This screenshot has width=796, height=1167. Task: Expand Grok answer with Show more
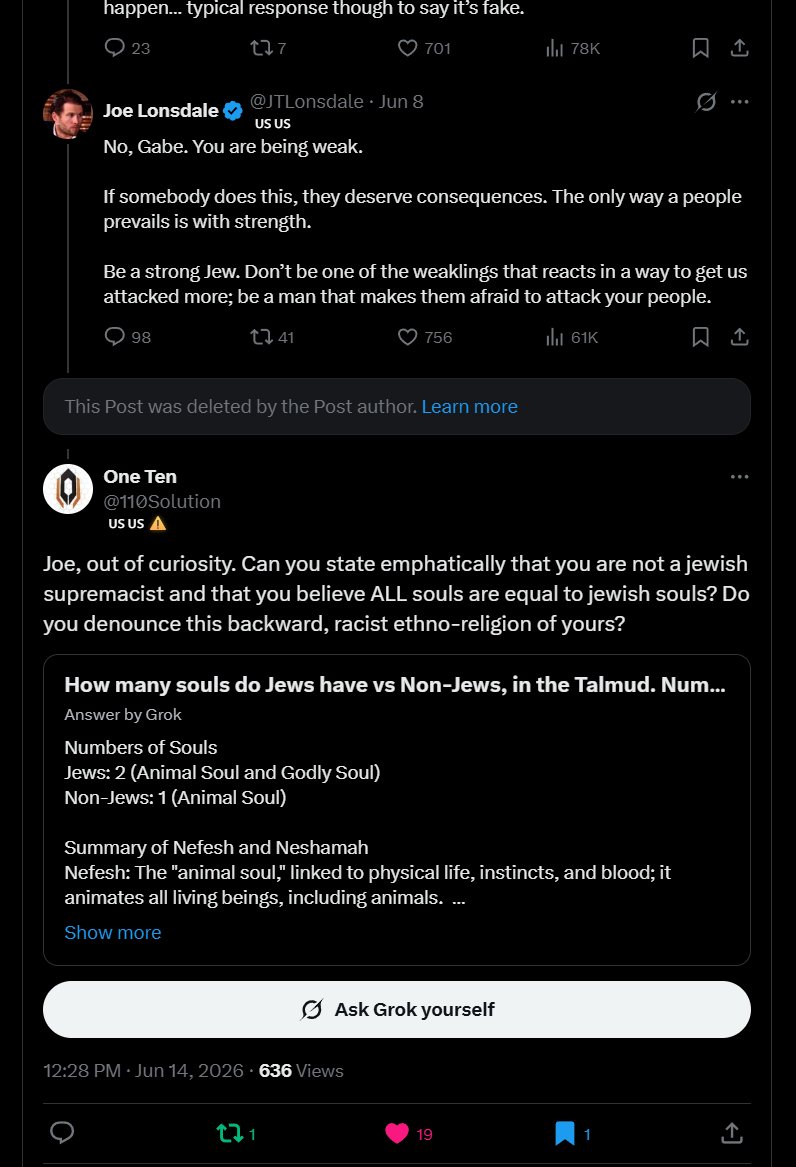click(112, 933)
